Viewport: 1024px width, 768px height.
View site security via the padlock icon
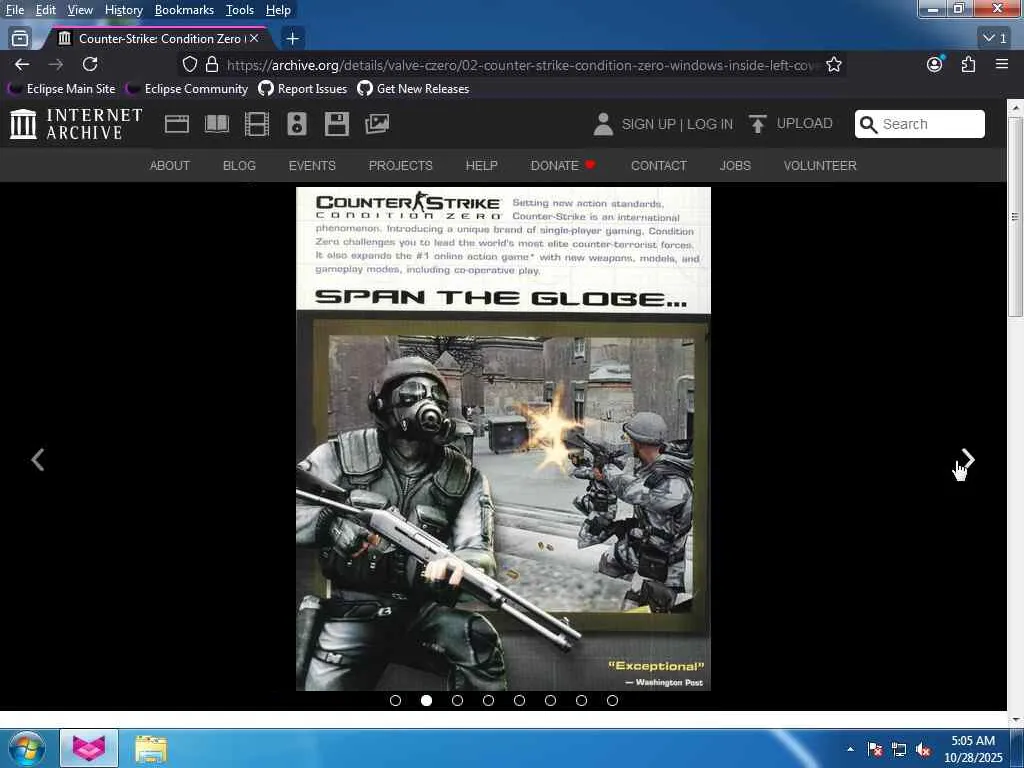coord(212,65)
